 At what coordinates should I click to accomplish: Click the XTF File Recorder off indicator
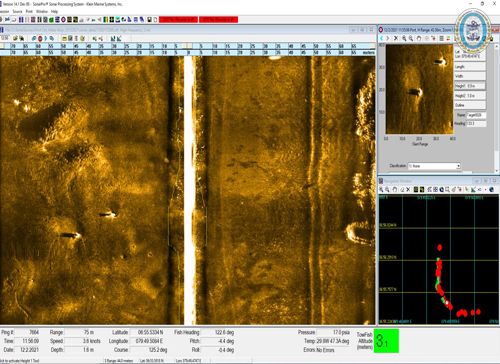(218, 20)
